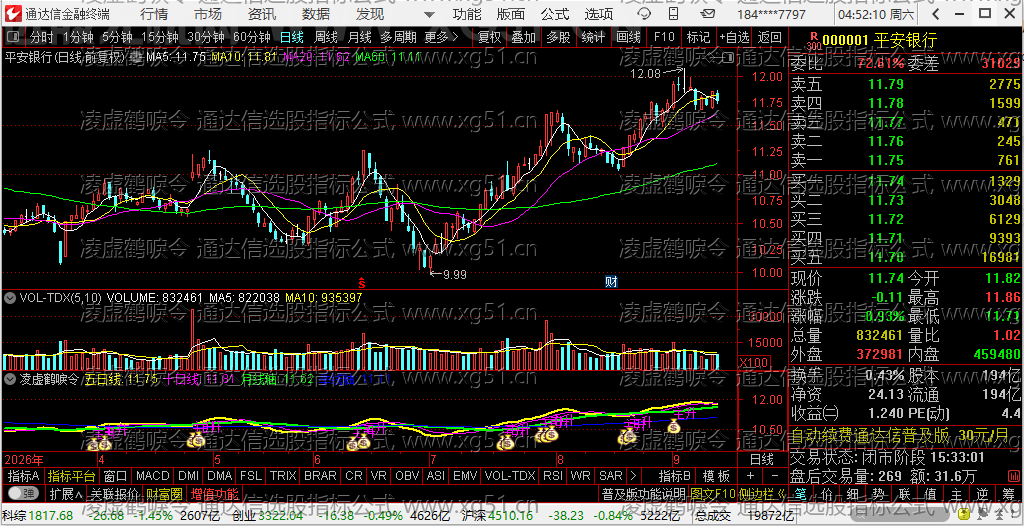Open the 数据 menu
1024x526 pixels.
coord(316,14)
